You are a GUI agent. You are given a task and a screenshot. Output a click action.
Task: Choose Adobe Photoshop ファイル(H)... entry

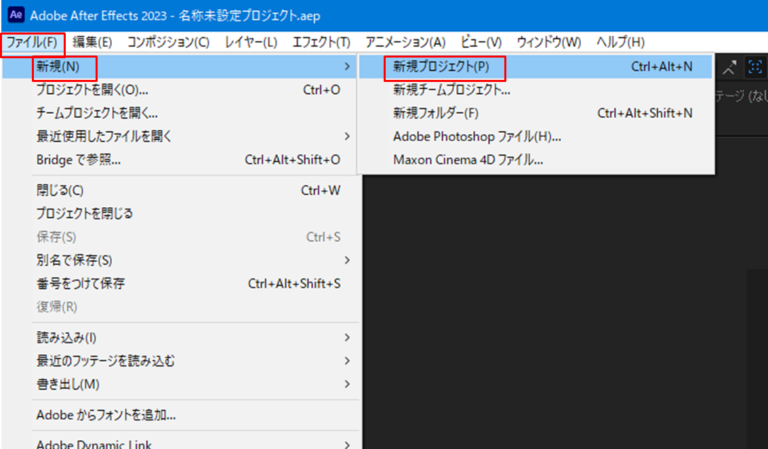pos(477,136)
